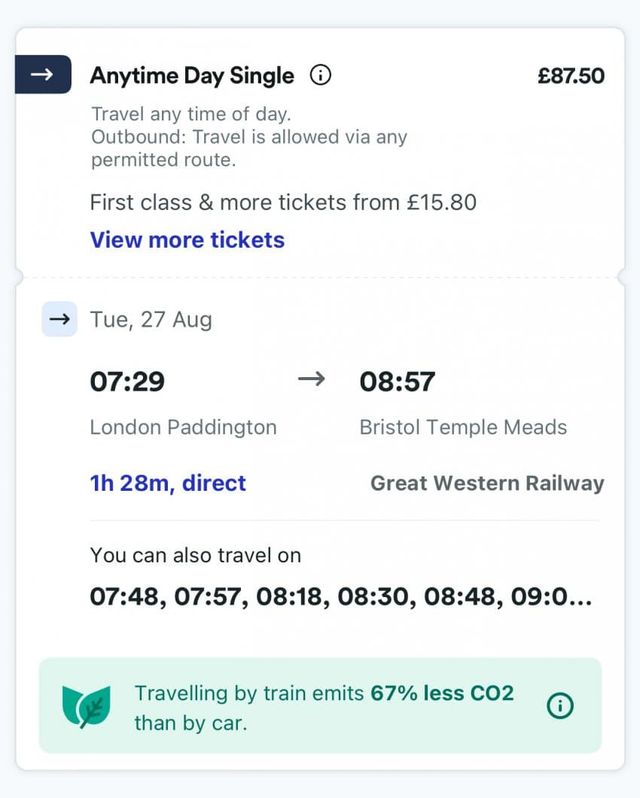The width and height of the screenshot is (640, 798).
Task: Click the £87.50 ticket price
Action: (570, 76)
